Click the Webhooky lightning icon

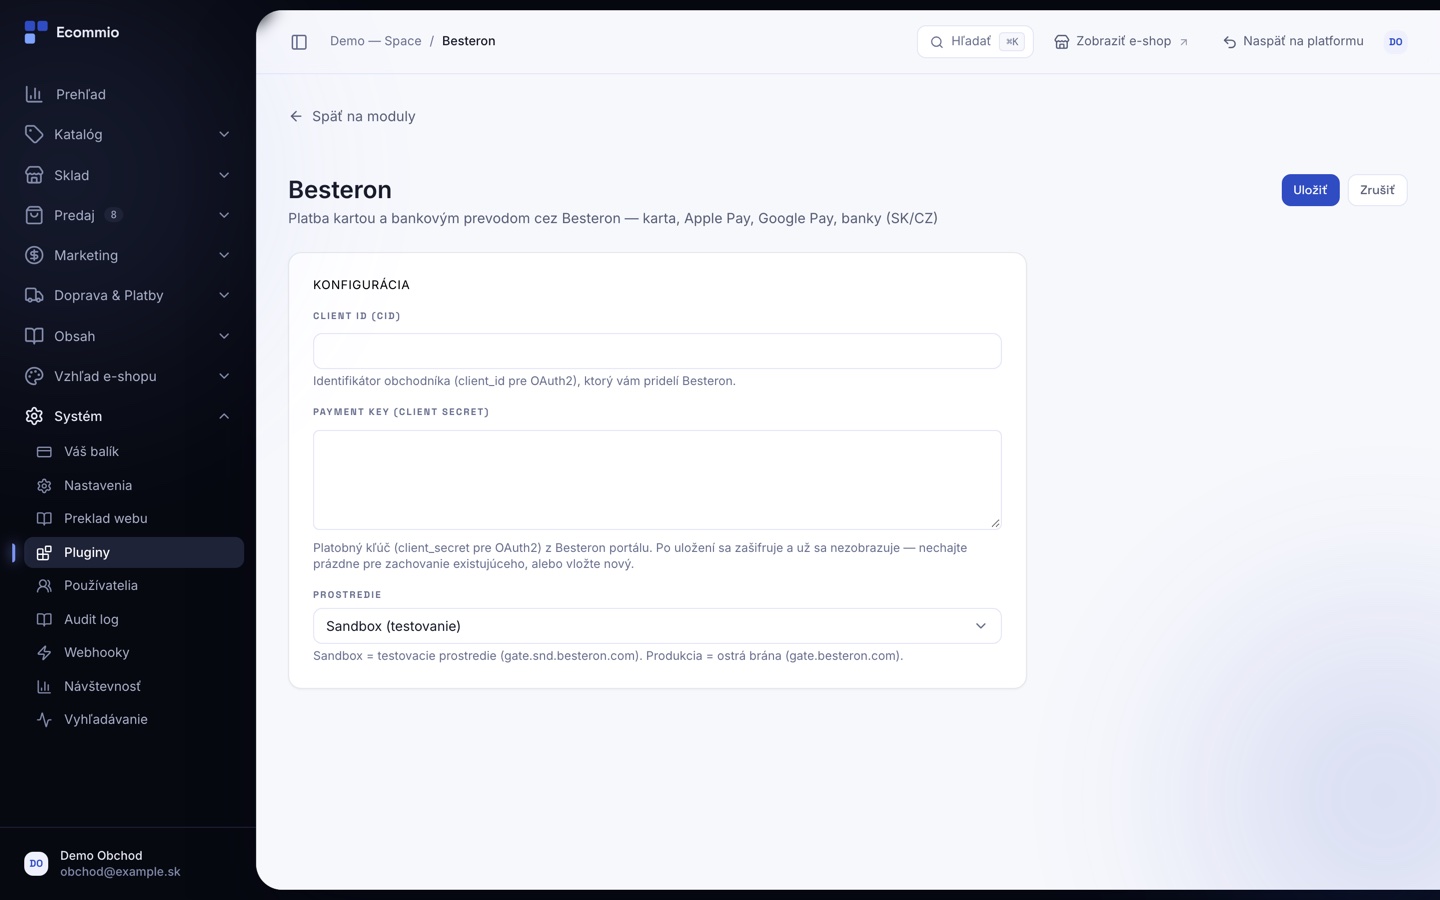(x=44, y=653)
